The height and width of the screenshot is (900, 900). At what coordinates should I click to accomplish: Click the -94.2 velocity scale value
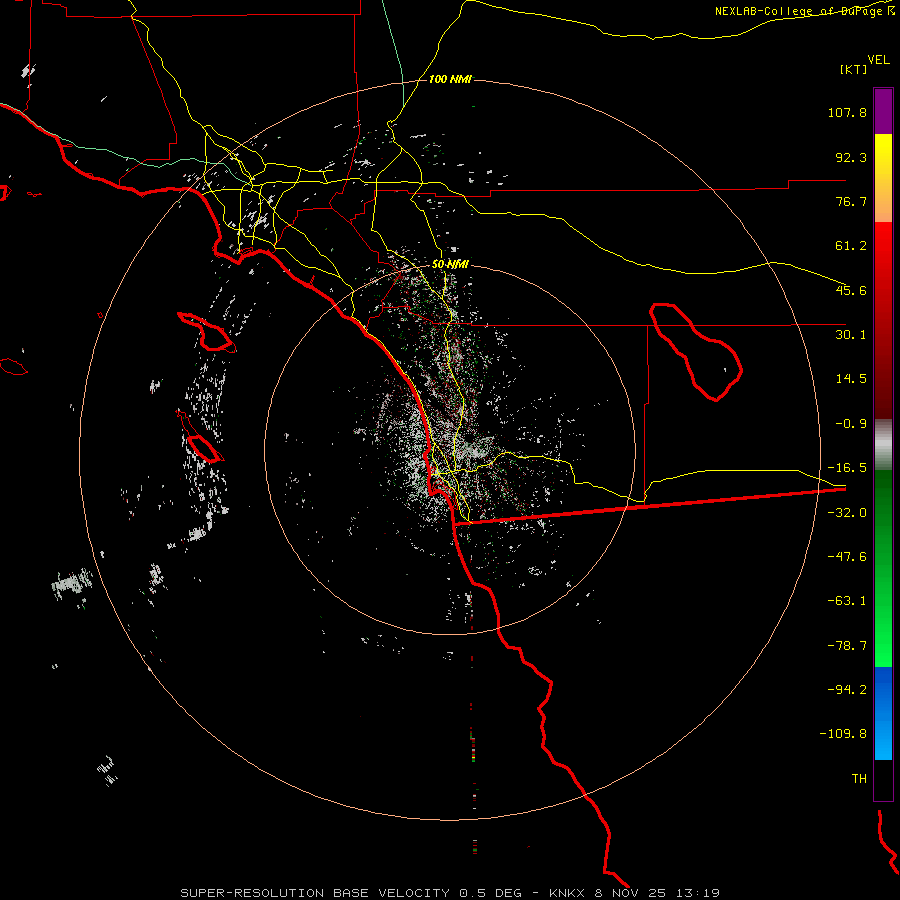(x=847, y=689)
